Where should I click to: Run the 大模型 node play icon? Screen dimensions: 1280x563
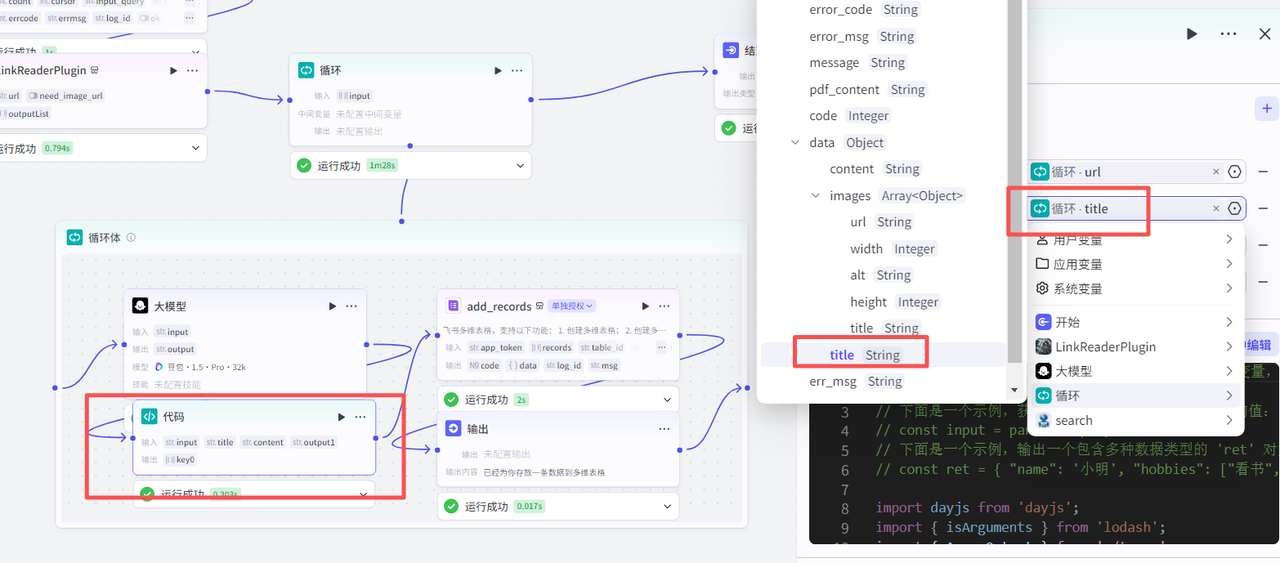[x=332, y=306]
